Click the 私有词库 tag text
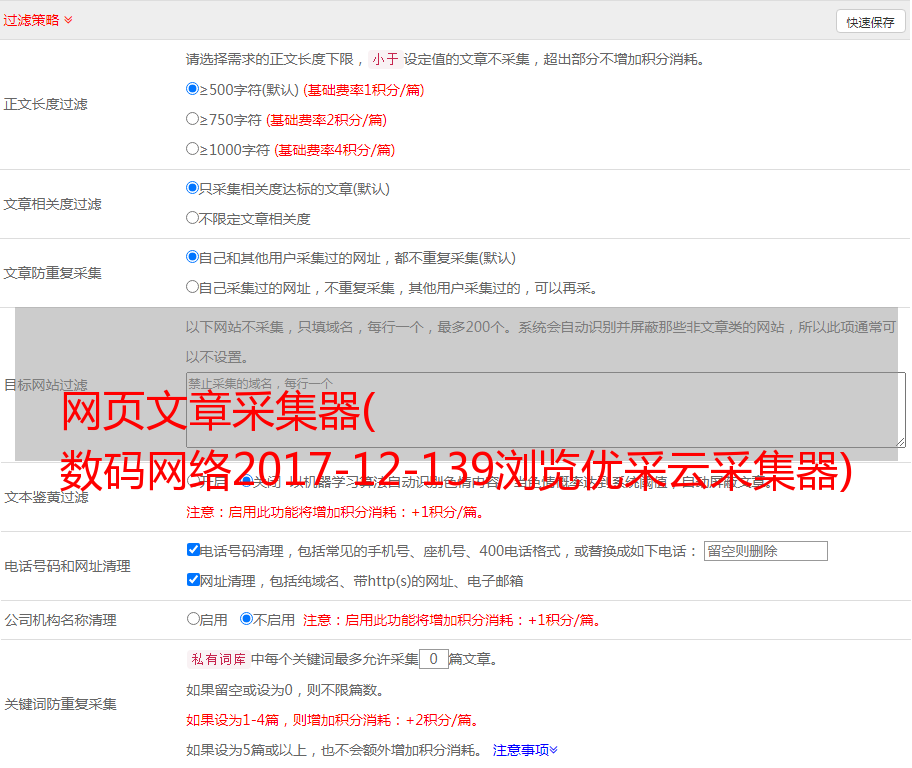Screen dimensions: 912x768 click(219, 659)
